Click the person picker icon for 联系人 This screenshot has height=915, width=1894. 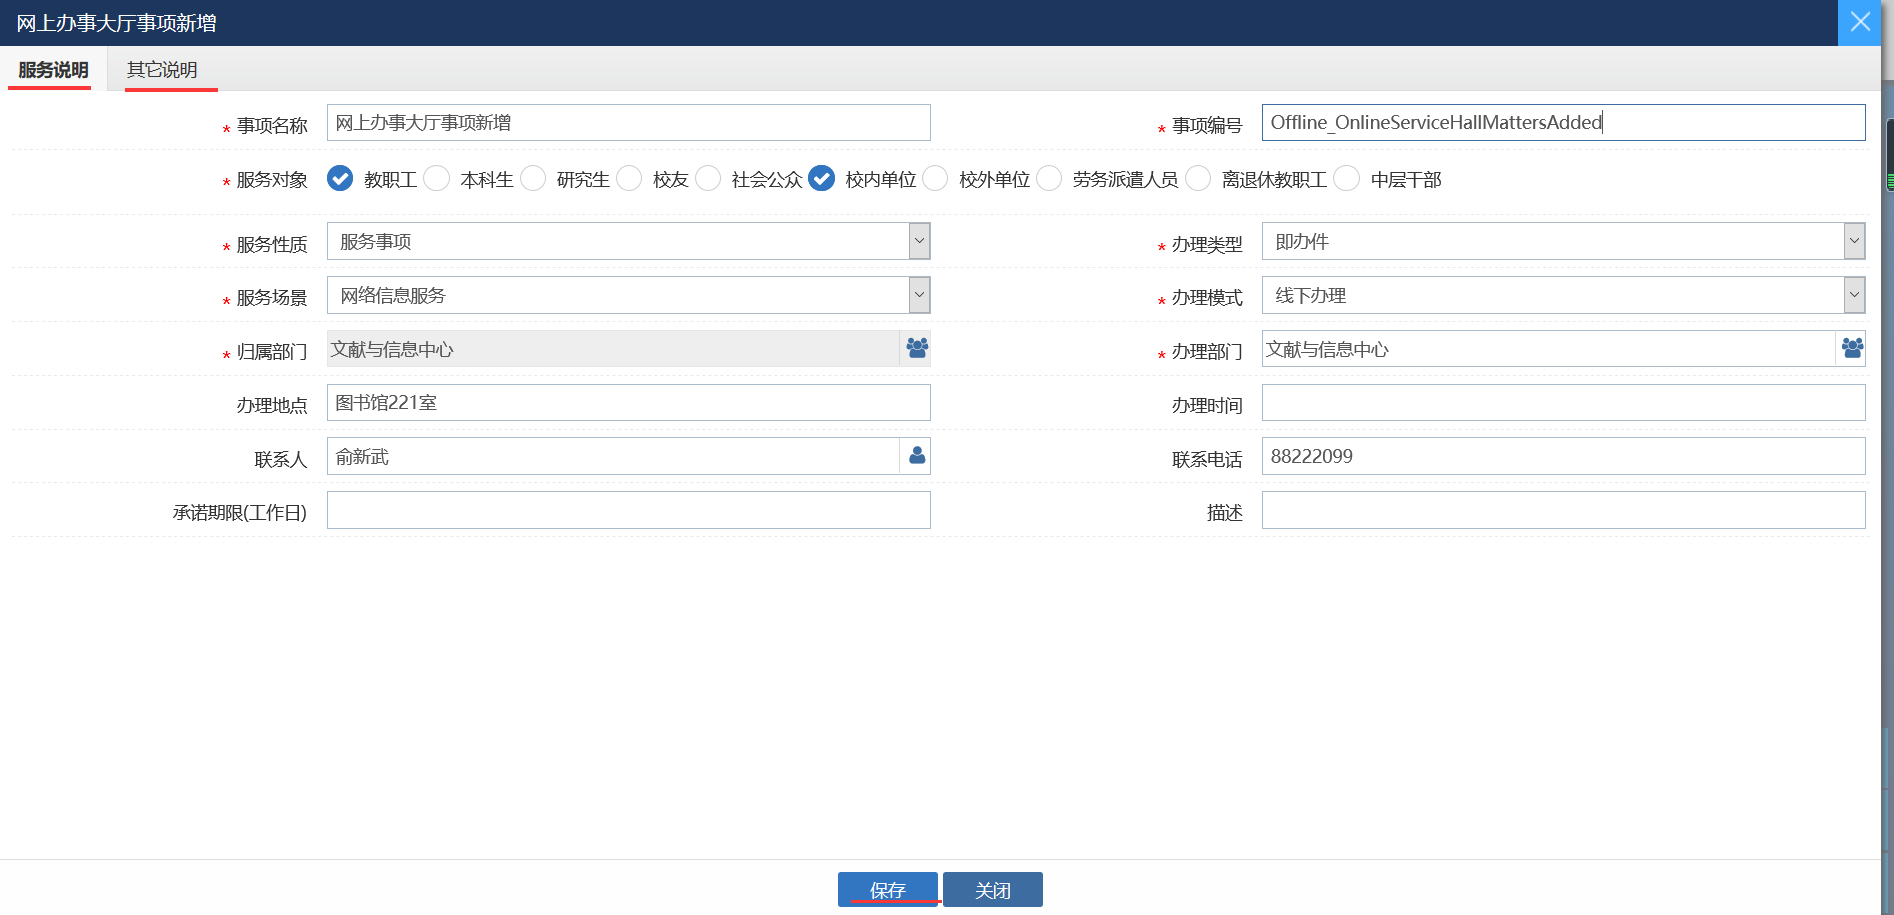coord(916,456)
